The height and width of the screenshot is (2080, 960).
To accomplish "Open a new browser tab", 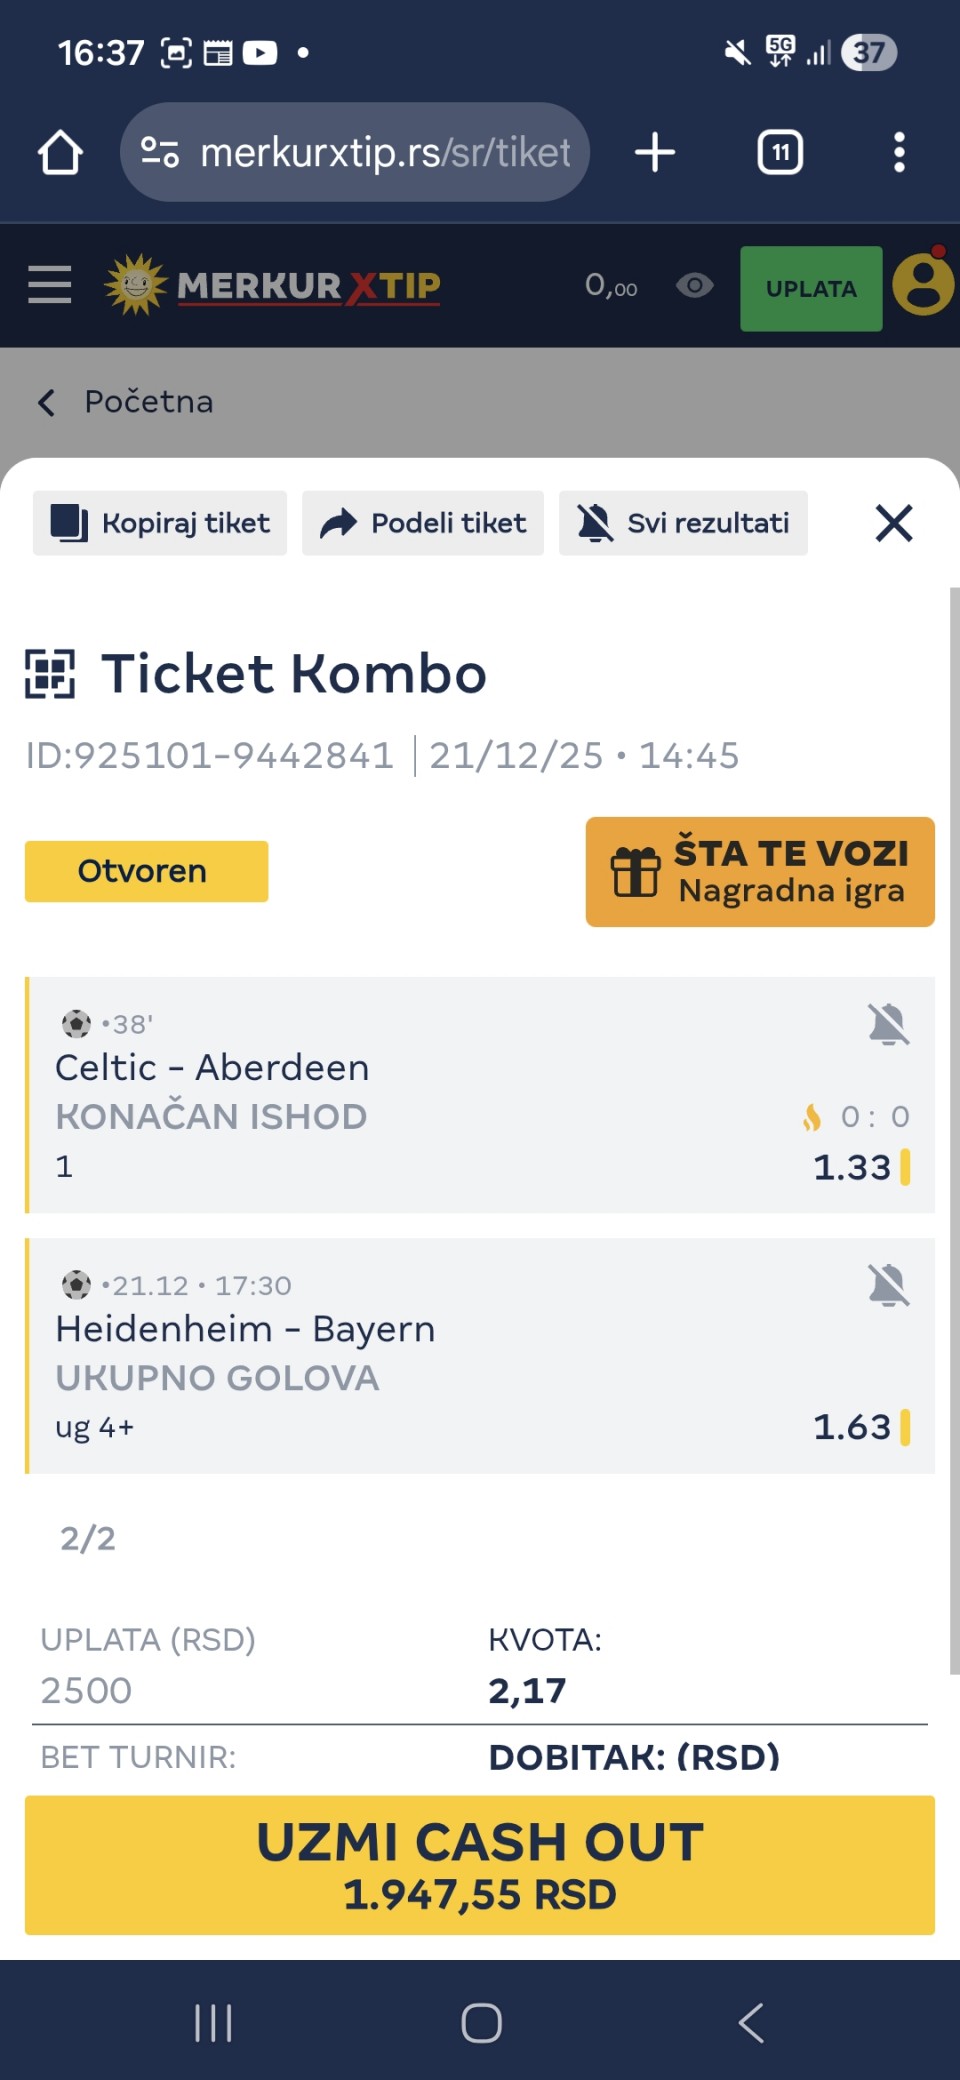I will (655, 153).
